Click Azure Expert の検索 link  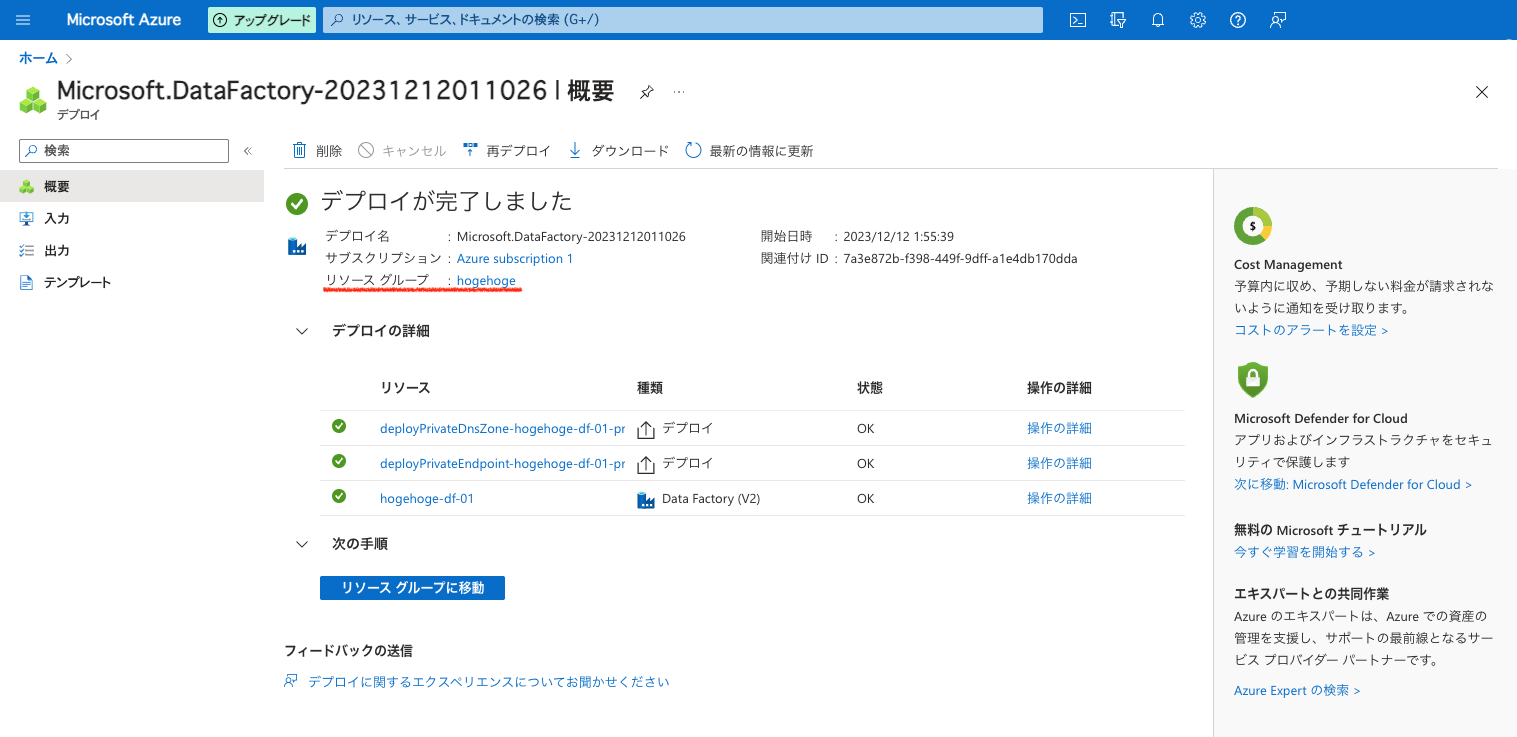[1297, 691]
